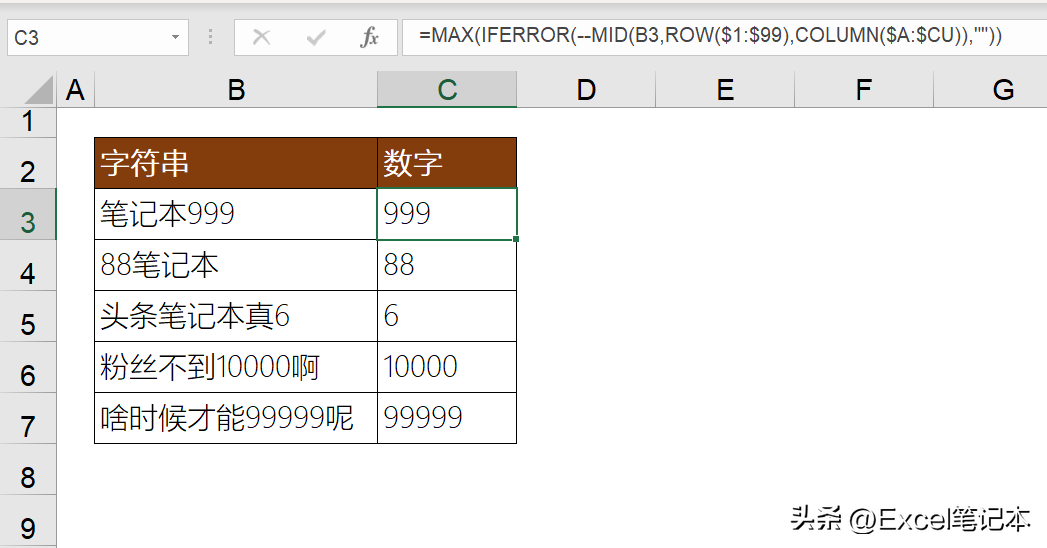Expand the Name Box dropdown arrow

point(175,37)
